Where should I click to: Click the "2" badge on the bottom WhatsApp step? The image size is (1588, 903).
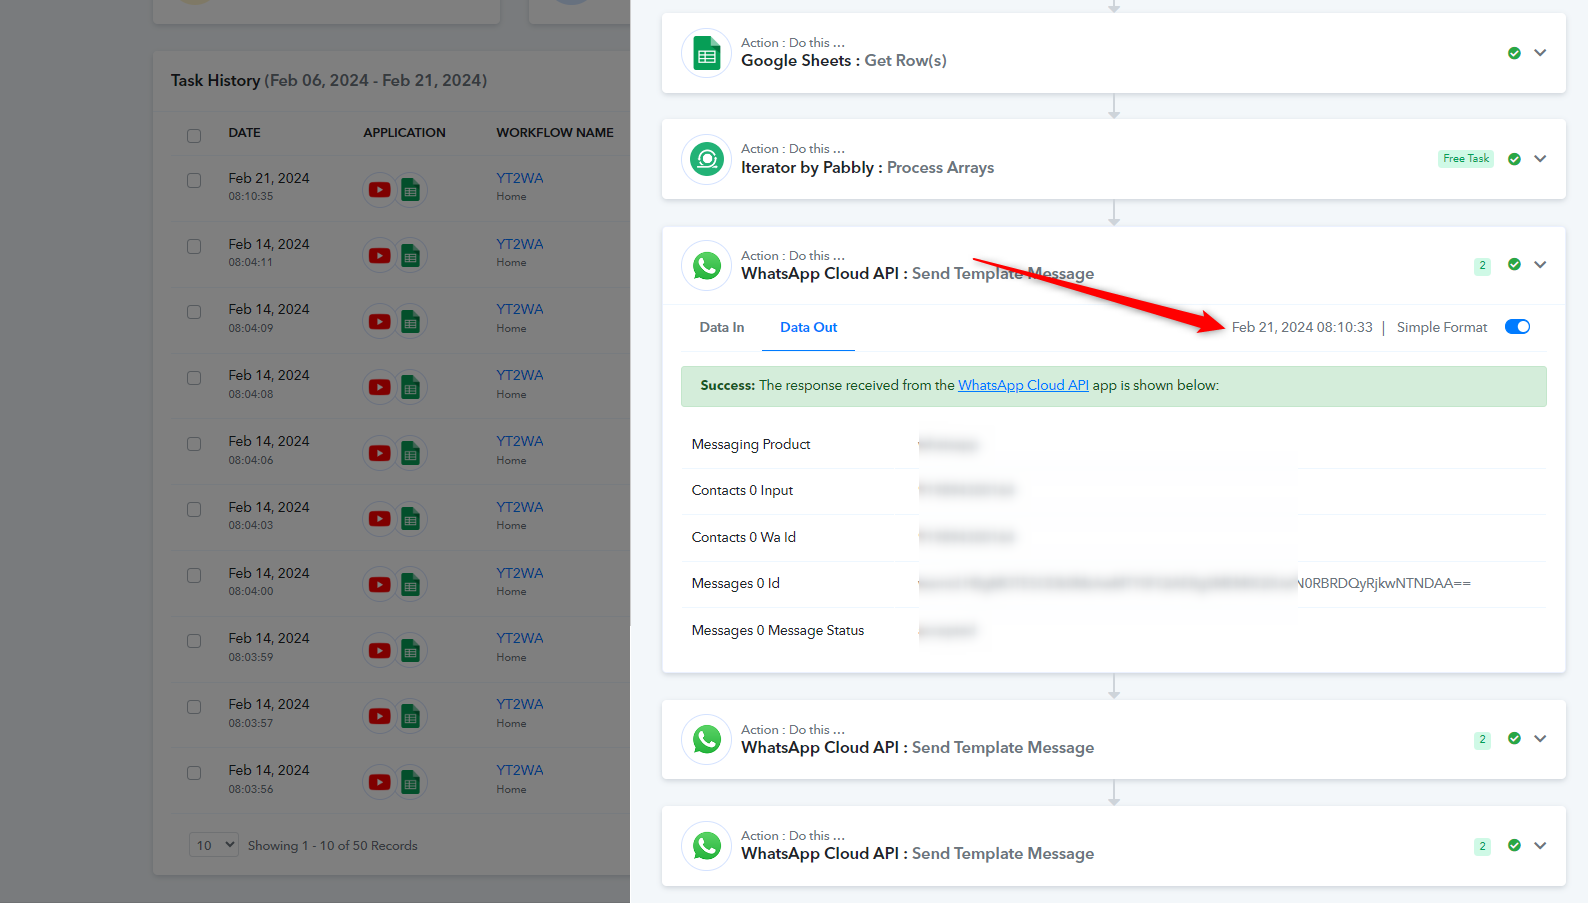[x=1482, y=847]
